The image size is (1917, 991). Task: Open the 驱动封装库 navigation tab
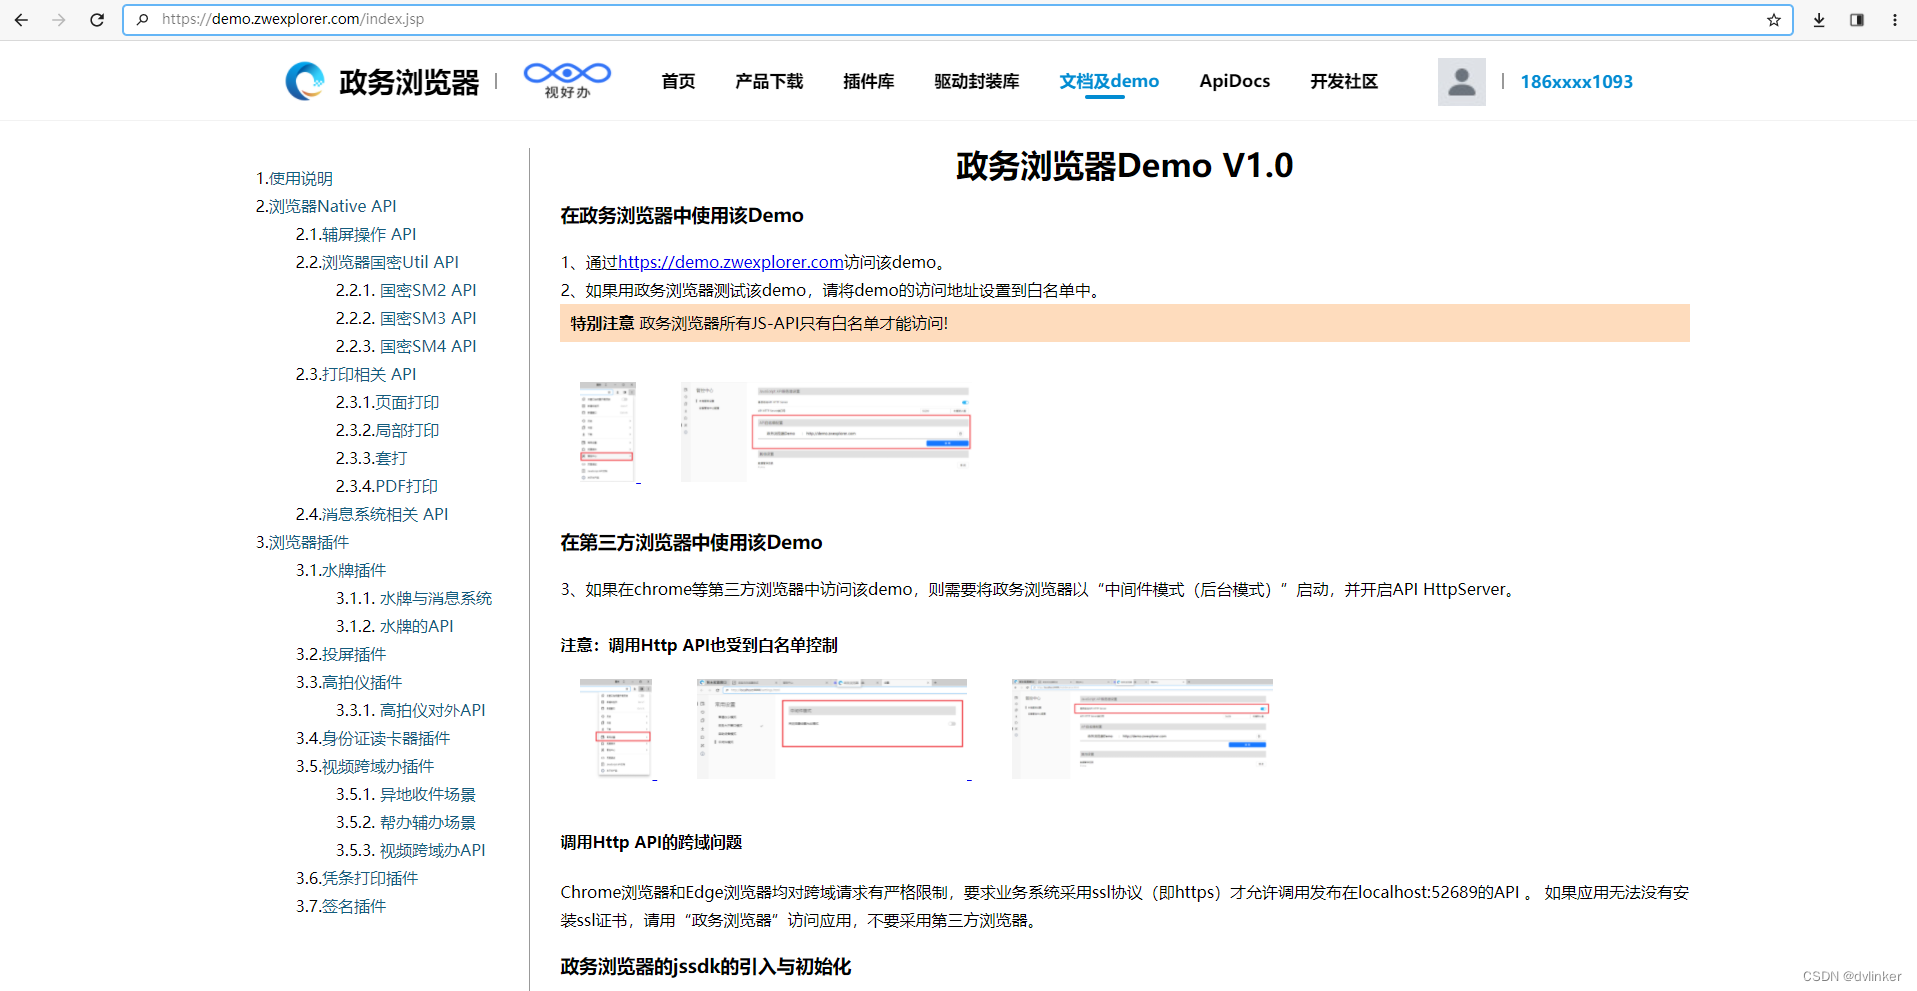pyautogui.click(x=977, y=81)
